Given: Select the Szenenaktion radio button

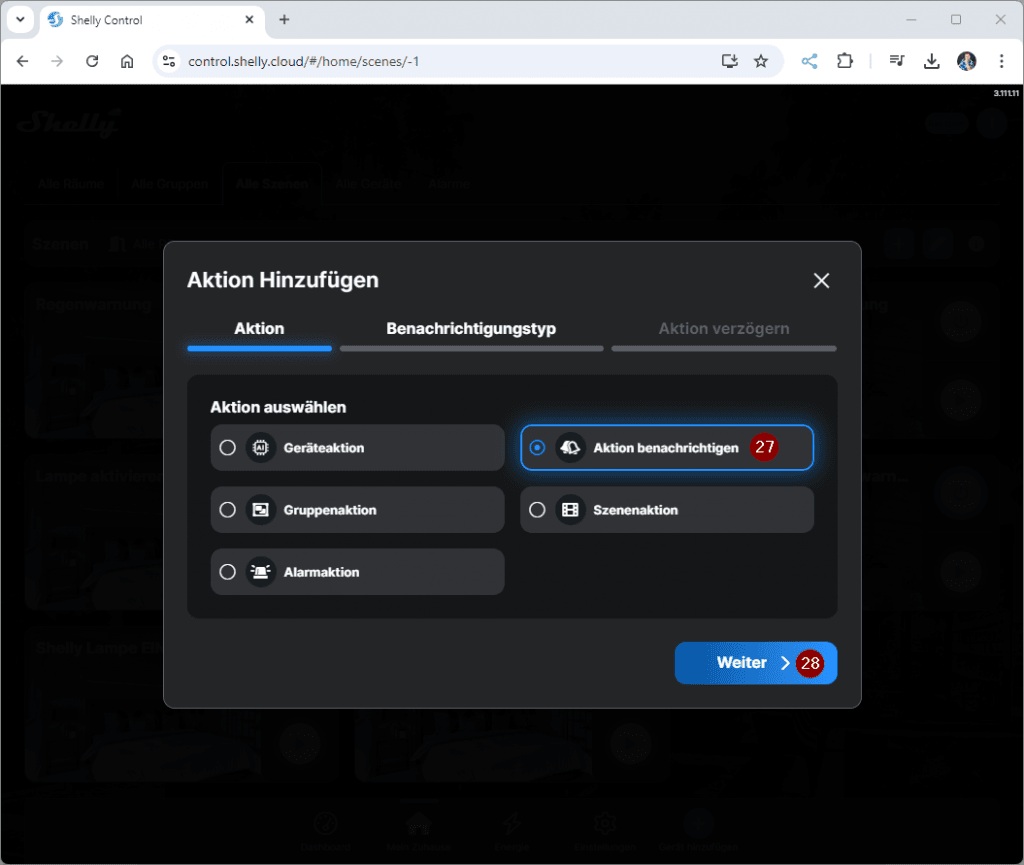Looking at the screenshot, I should point(537,510).
